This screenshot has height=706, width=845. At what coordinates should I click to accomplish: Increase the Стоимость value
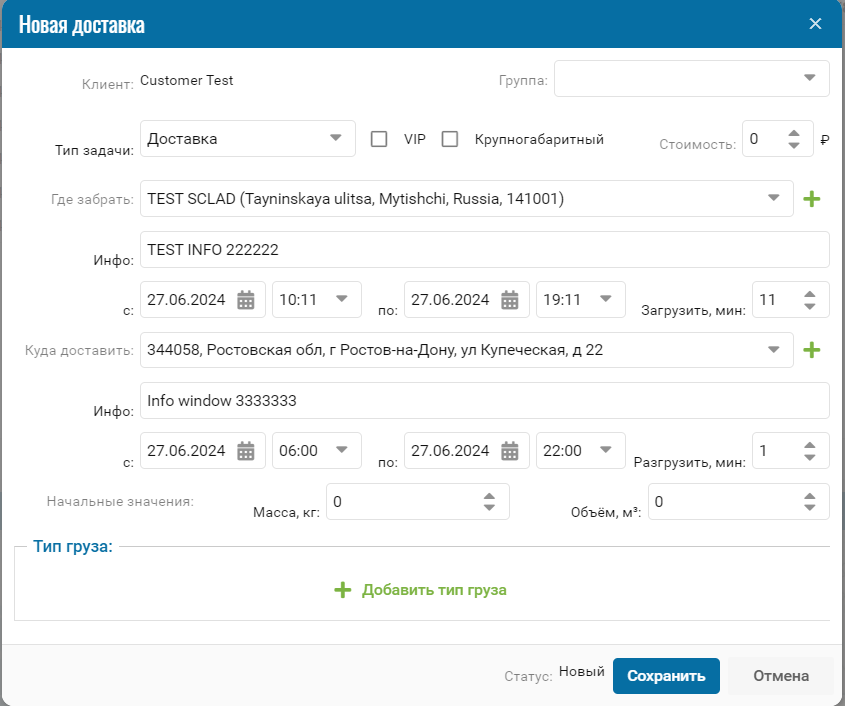[x=794, y=133]
